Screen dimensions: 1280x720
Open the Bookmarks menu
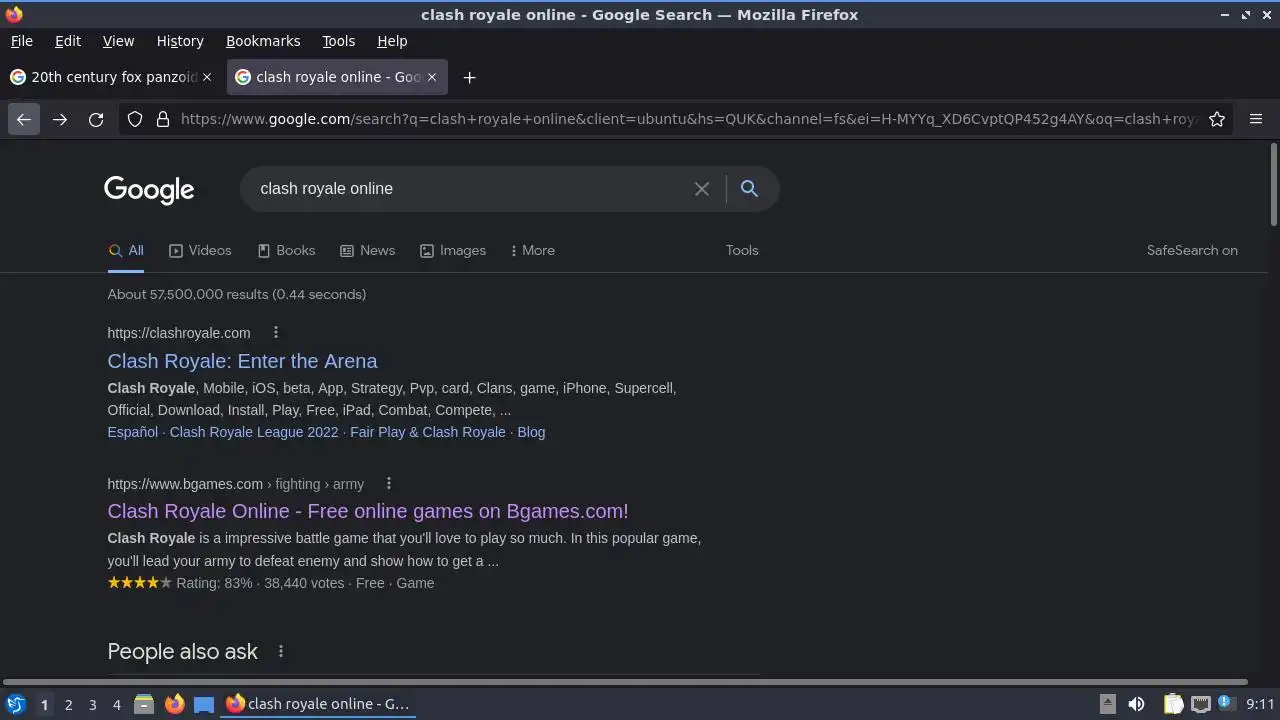point(263,41)
